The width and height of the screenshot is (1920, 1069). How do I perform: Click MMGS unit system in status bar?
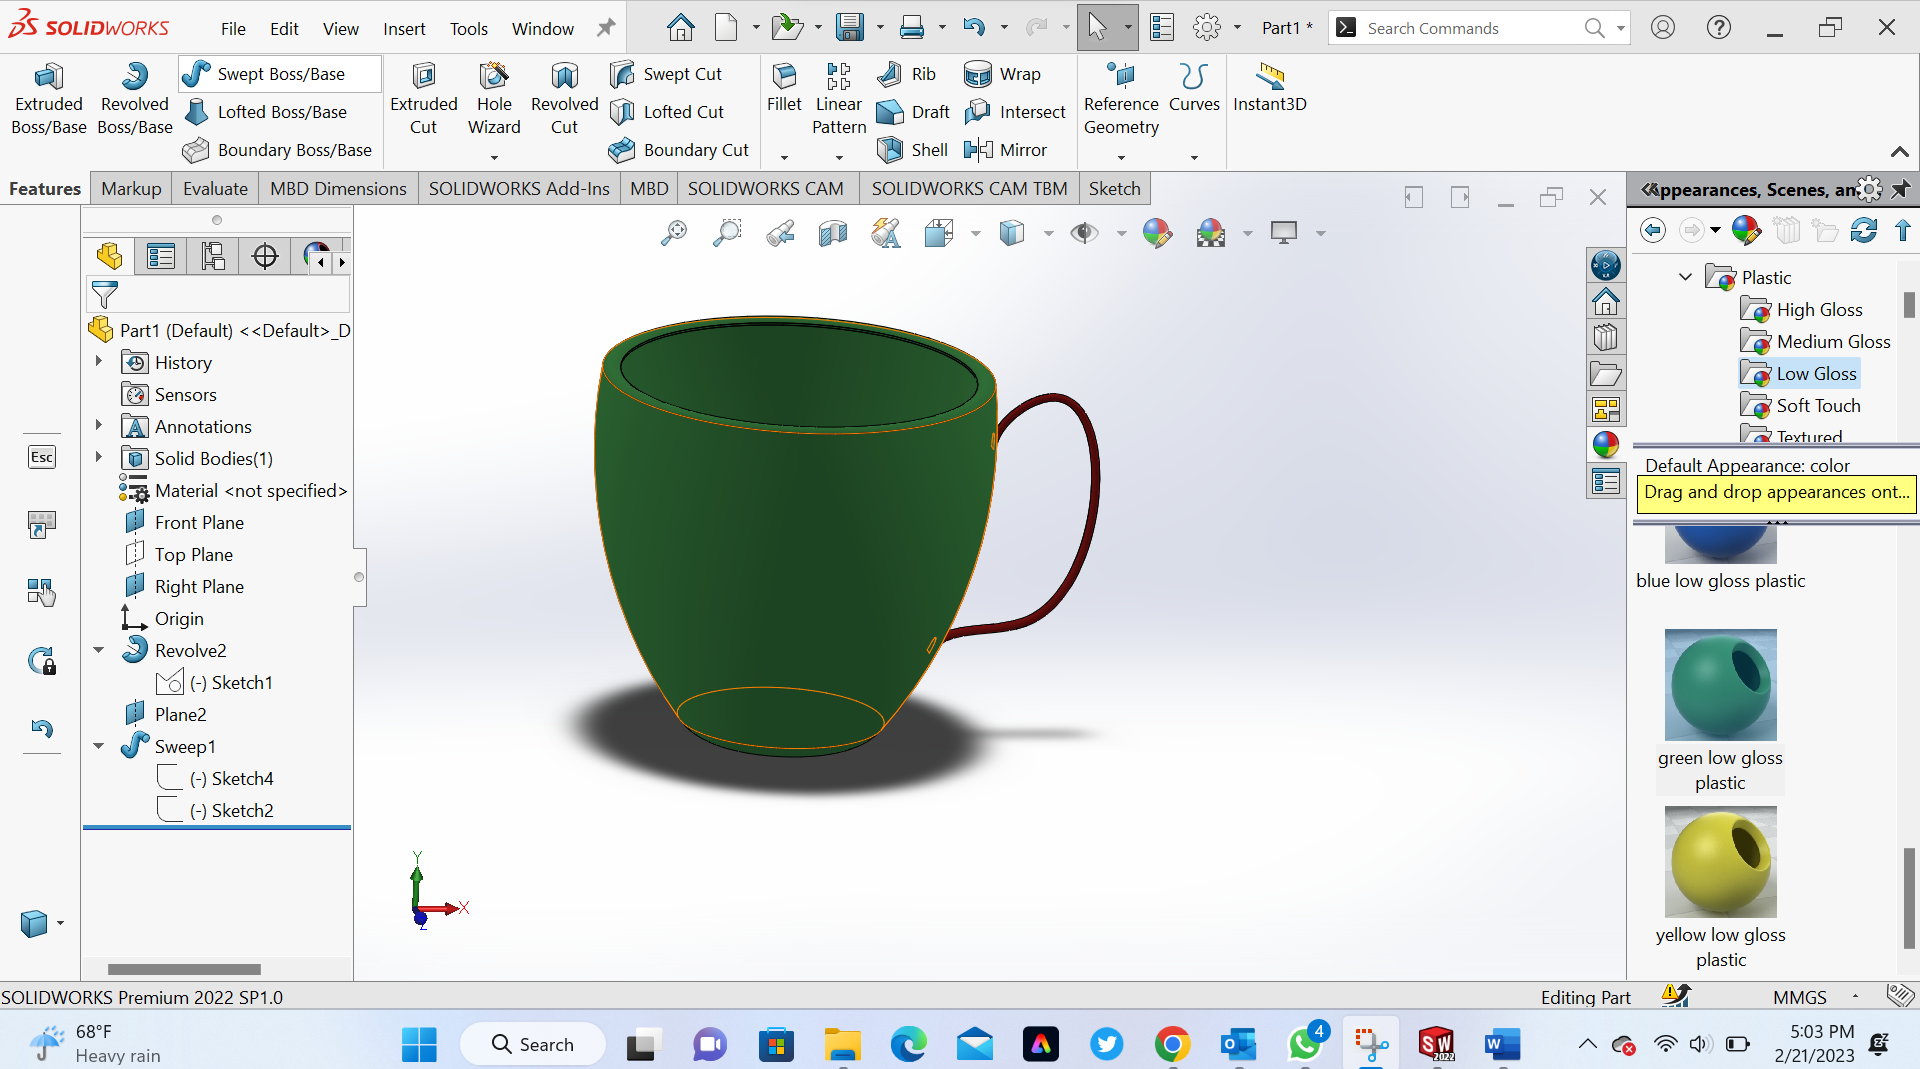[x=1799, y=997]
